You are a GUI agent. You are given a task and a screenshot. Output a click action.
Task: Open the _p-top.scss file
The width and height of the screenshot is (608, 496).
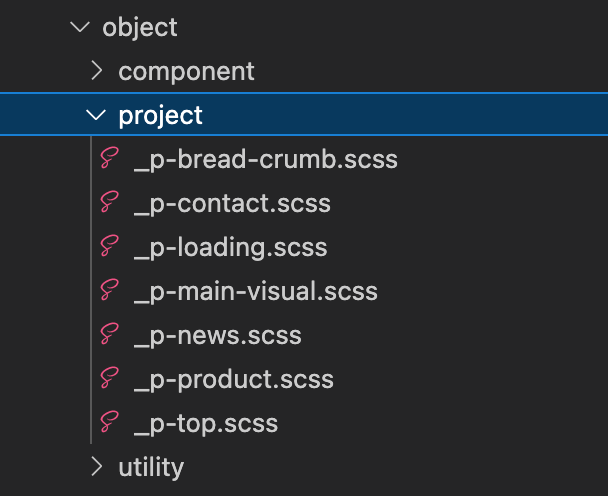[x=205, y=423]
